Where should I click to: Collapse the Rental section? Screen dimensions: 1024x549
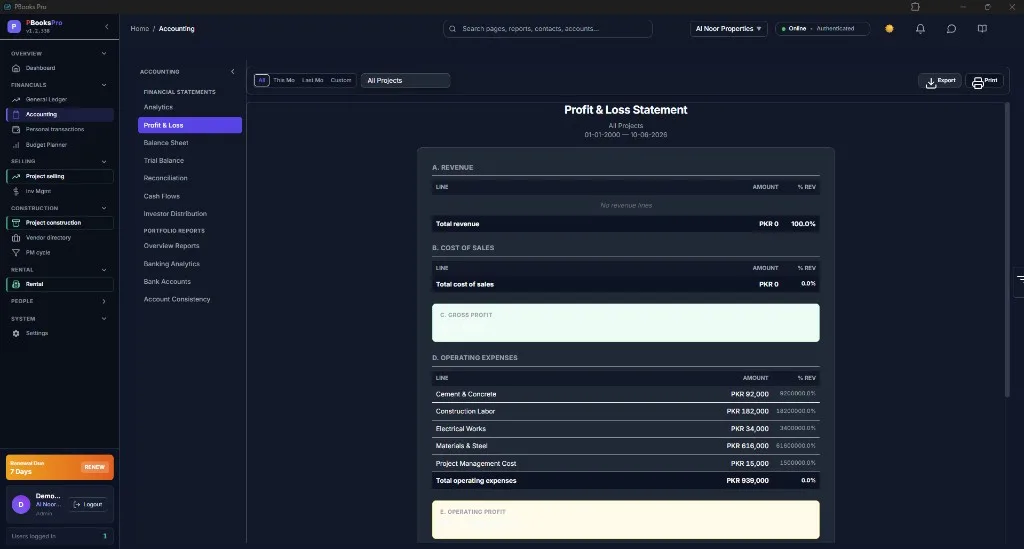coord(104,270)
